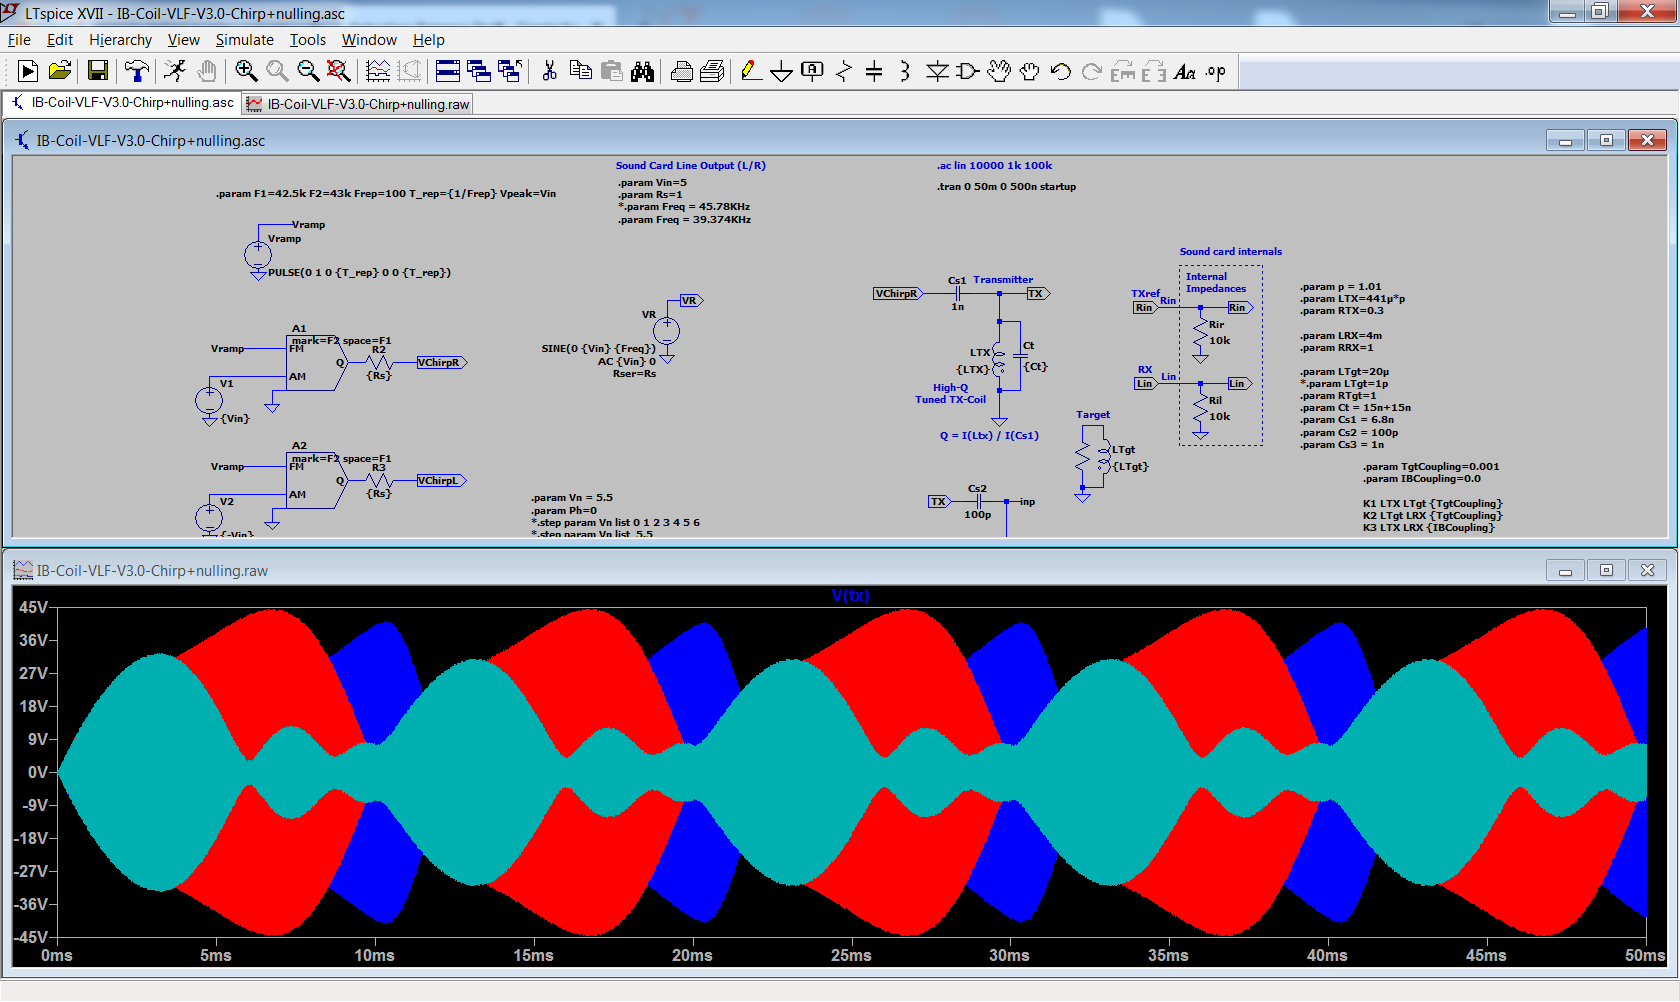Click the Zoom to Fit magnifier icon
Image resolution: width=1680 pixels, height=1002 pixels.
point(339,71)
